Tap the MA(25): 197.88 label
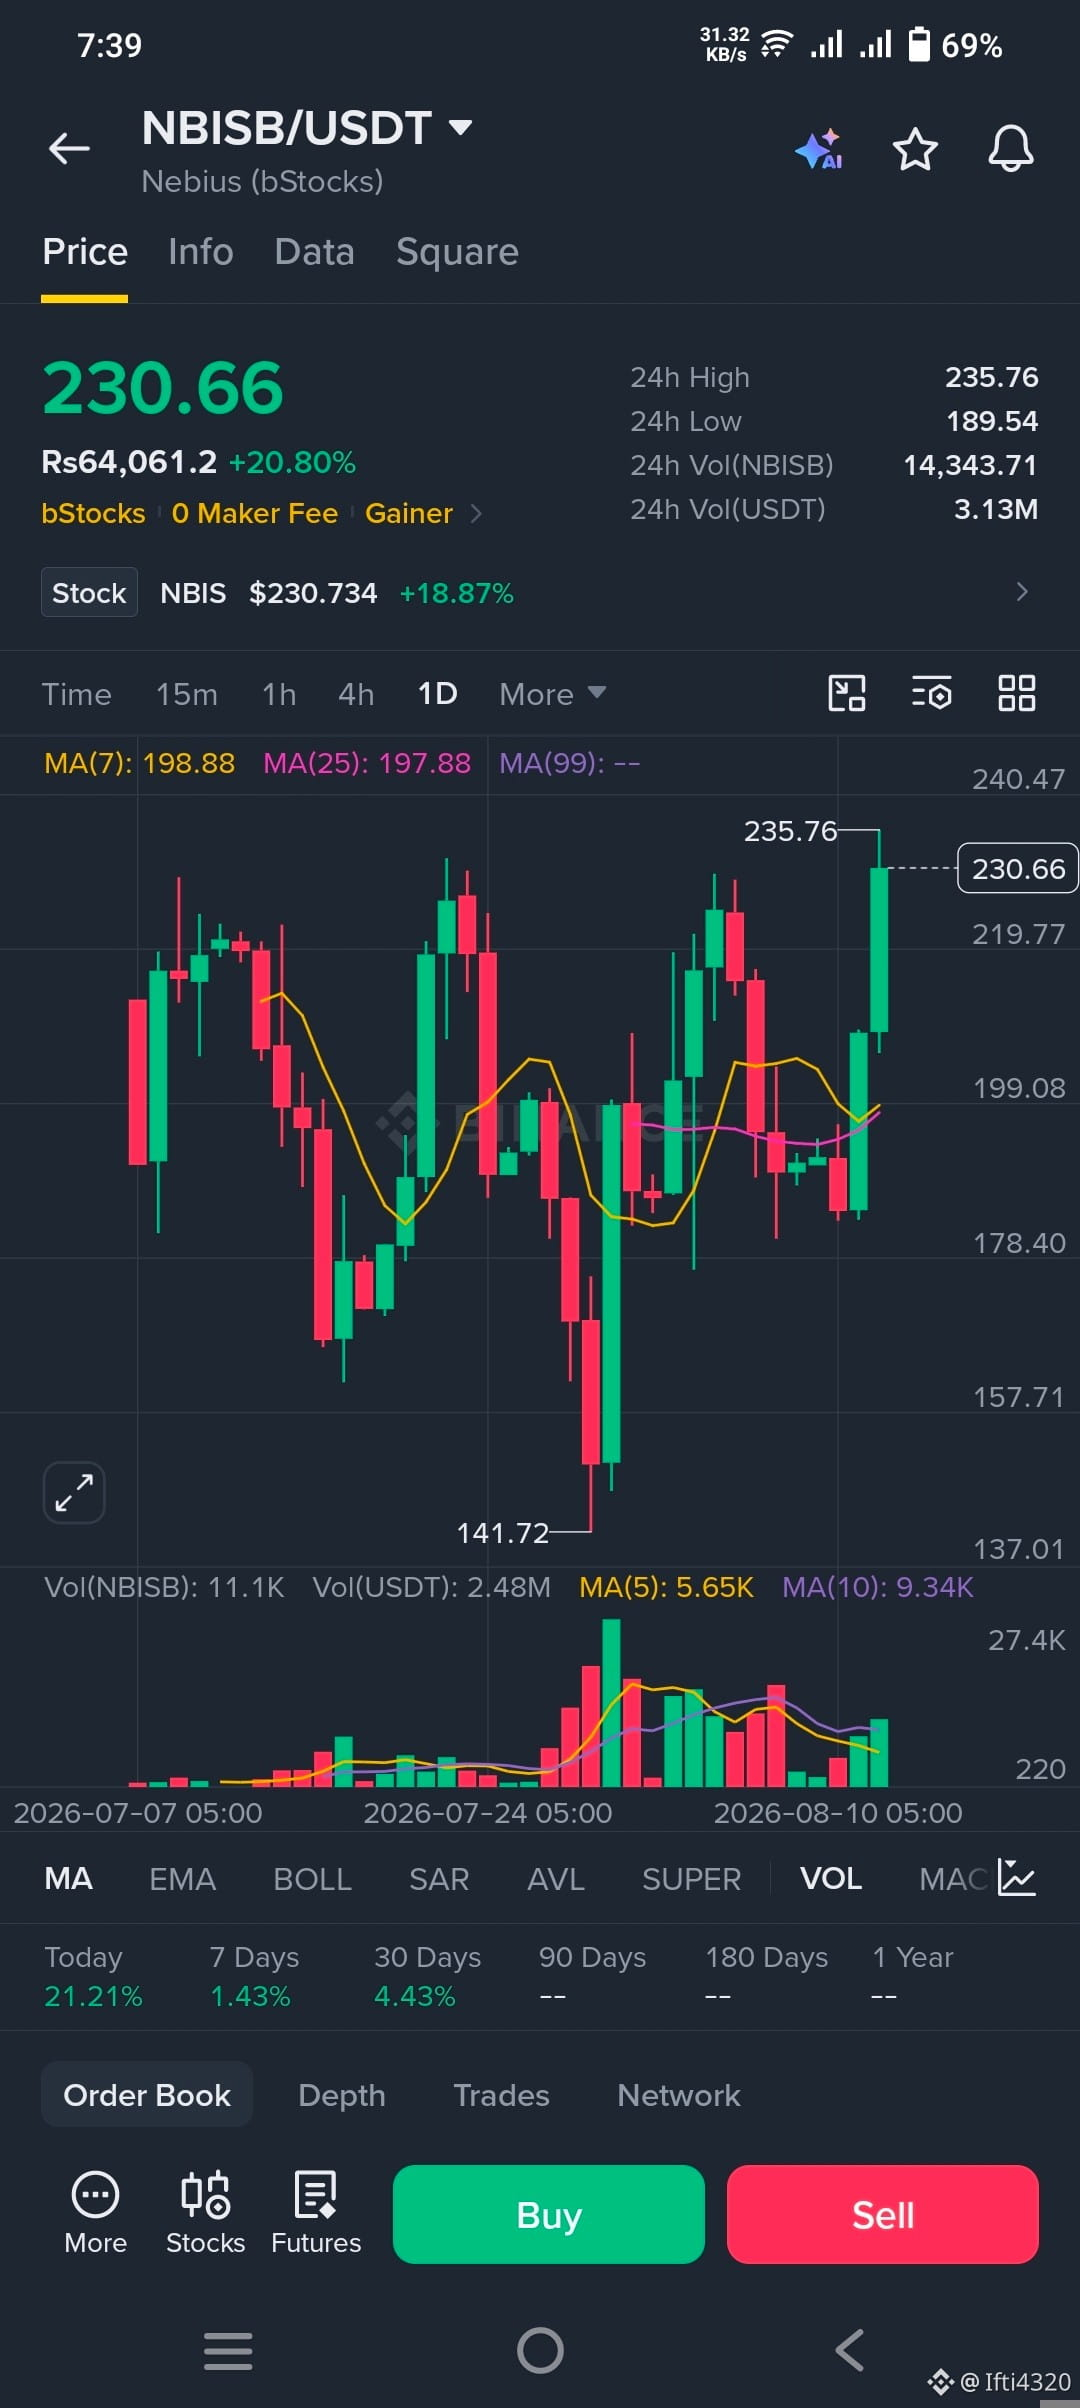This screenshot has height=2408, width=1080. (x=367, y=763)
